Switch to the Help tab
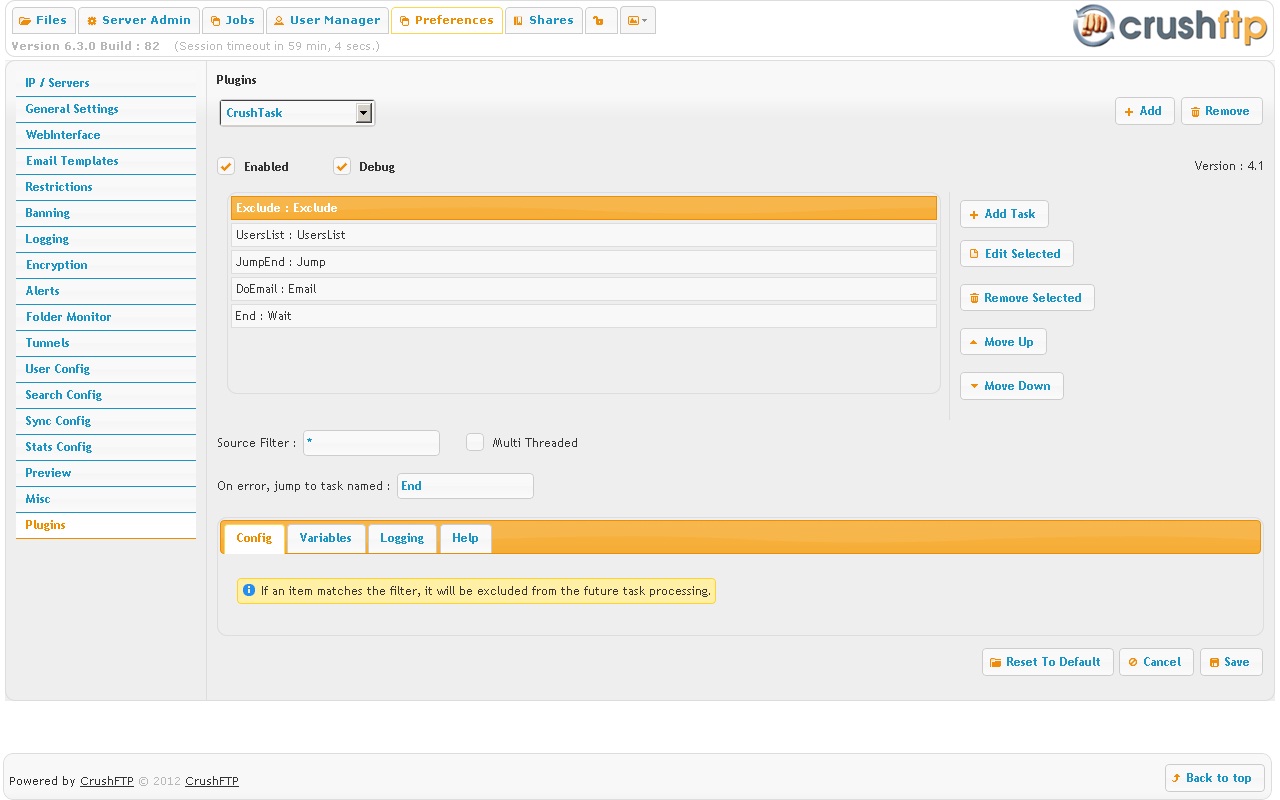This screenshot has height=800, width=1280. [x=465, y=538]
